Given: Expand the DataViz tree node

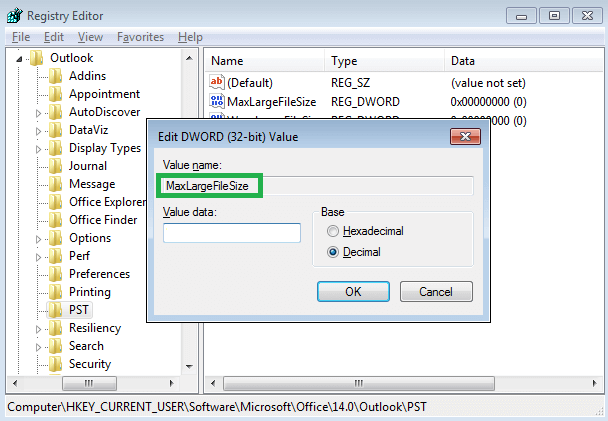Looking at the screenshot, I should click(38, 131).
